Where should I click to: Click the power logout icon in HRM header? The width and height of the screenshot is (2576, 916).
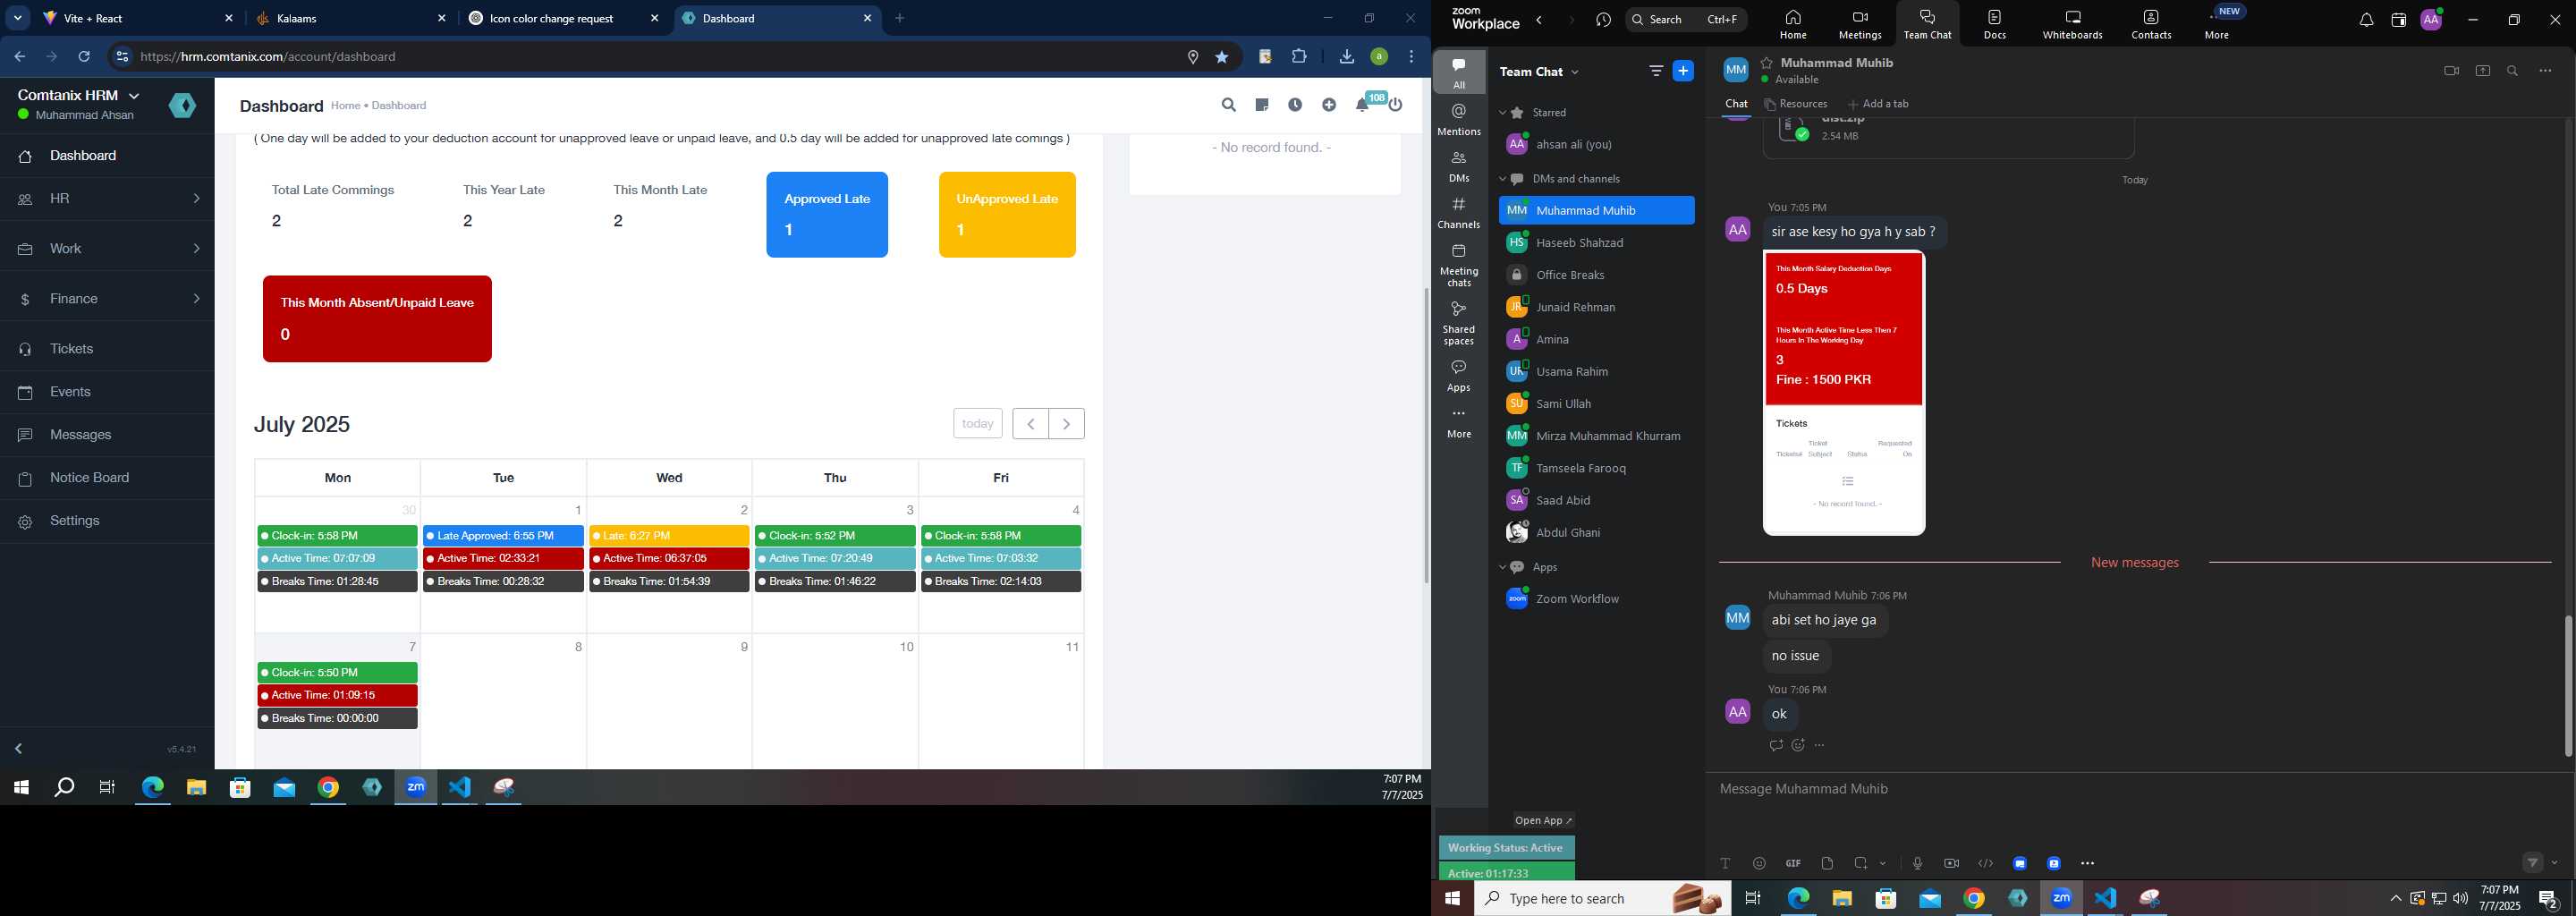[1396, 105]
